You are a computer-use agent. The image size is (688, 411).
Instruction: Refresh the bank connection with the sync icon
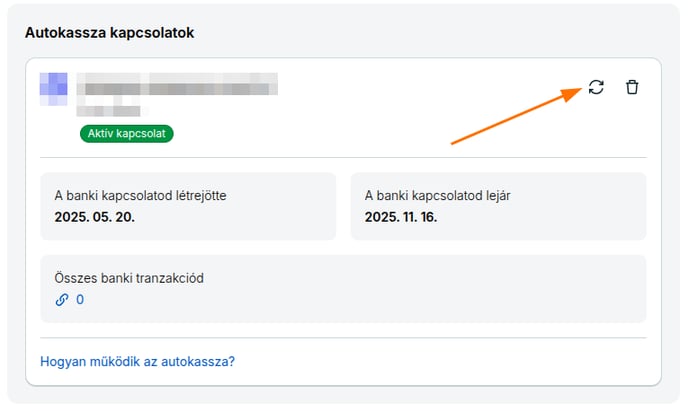point(596,87)
